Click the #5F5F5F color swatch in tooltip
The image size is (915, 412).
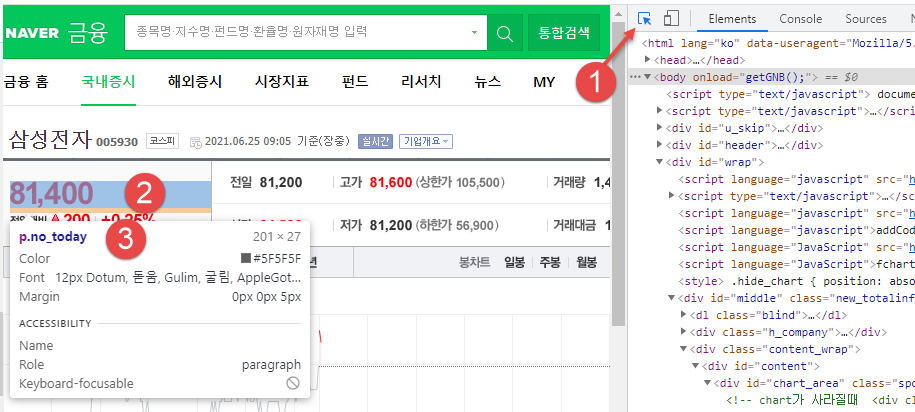pyautogui.click(x=246, y=259)
